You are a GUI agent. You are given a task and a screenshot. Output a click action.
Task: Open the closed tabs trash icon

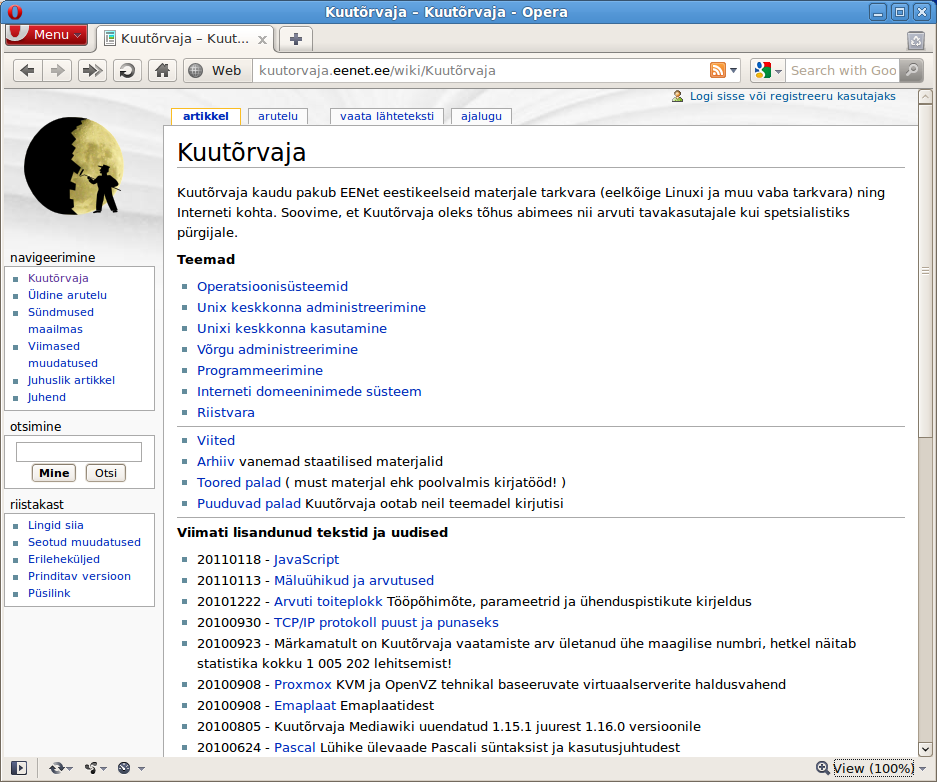click(915, 40)
